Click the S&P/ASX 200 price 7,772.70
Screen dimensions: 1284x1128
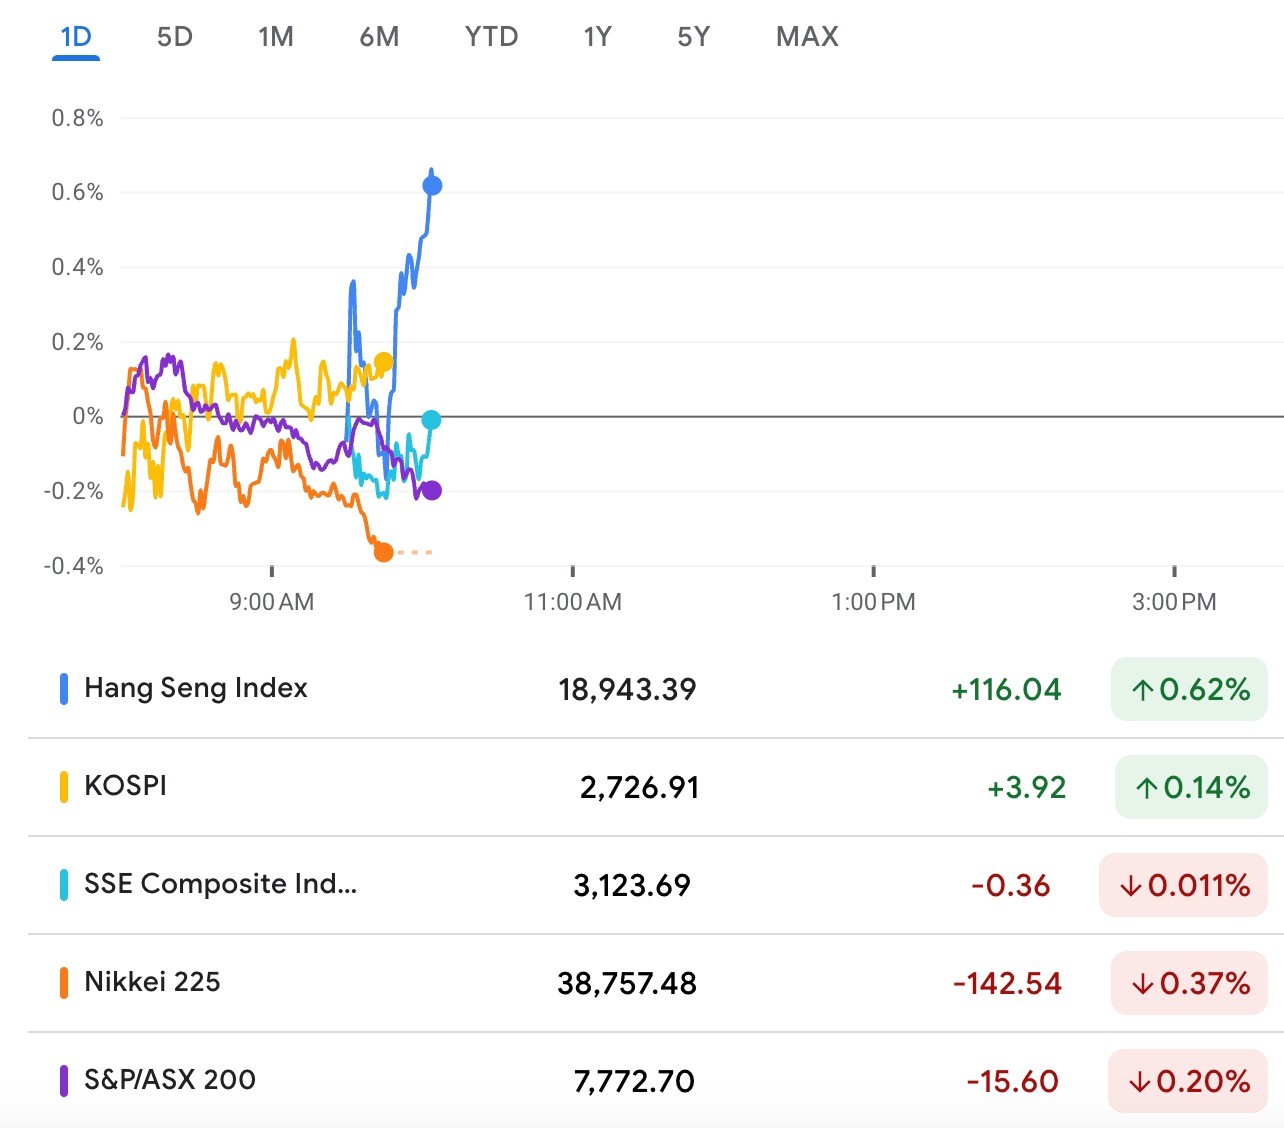click(634, 1082)
